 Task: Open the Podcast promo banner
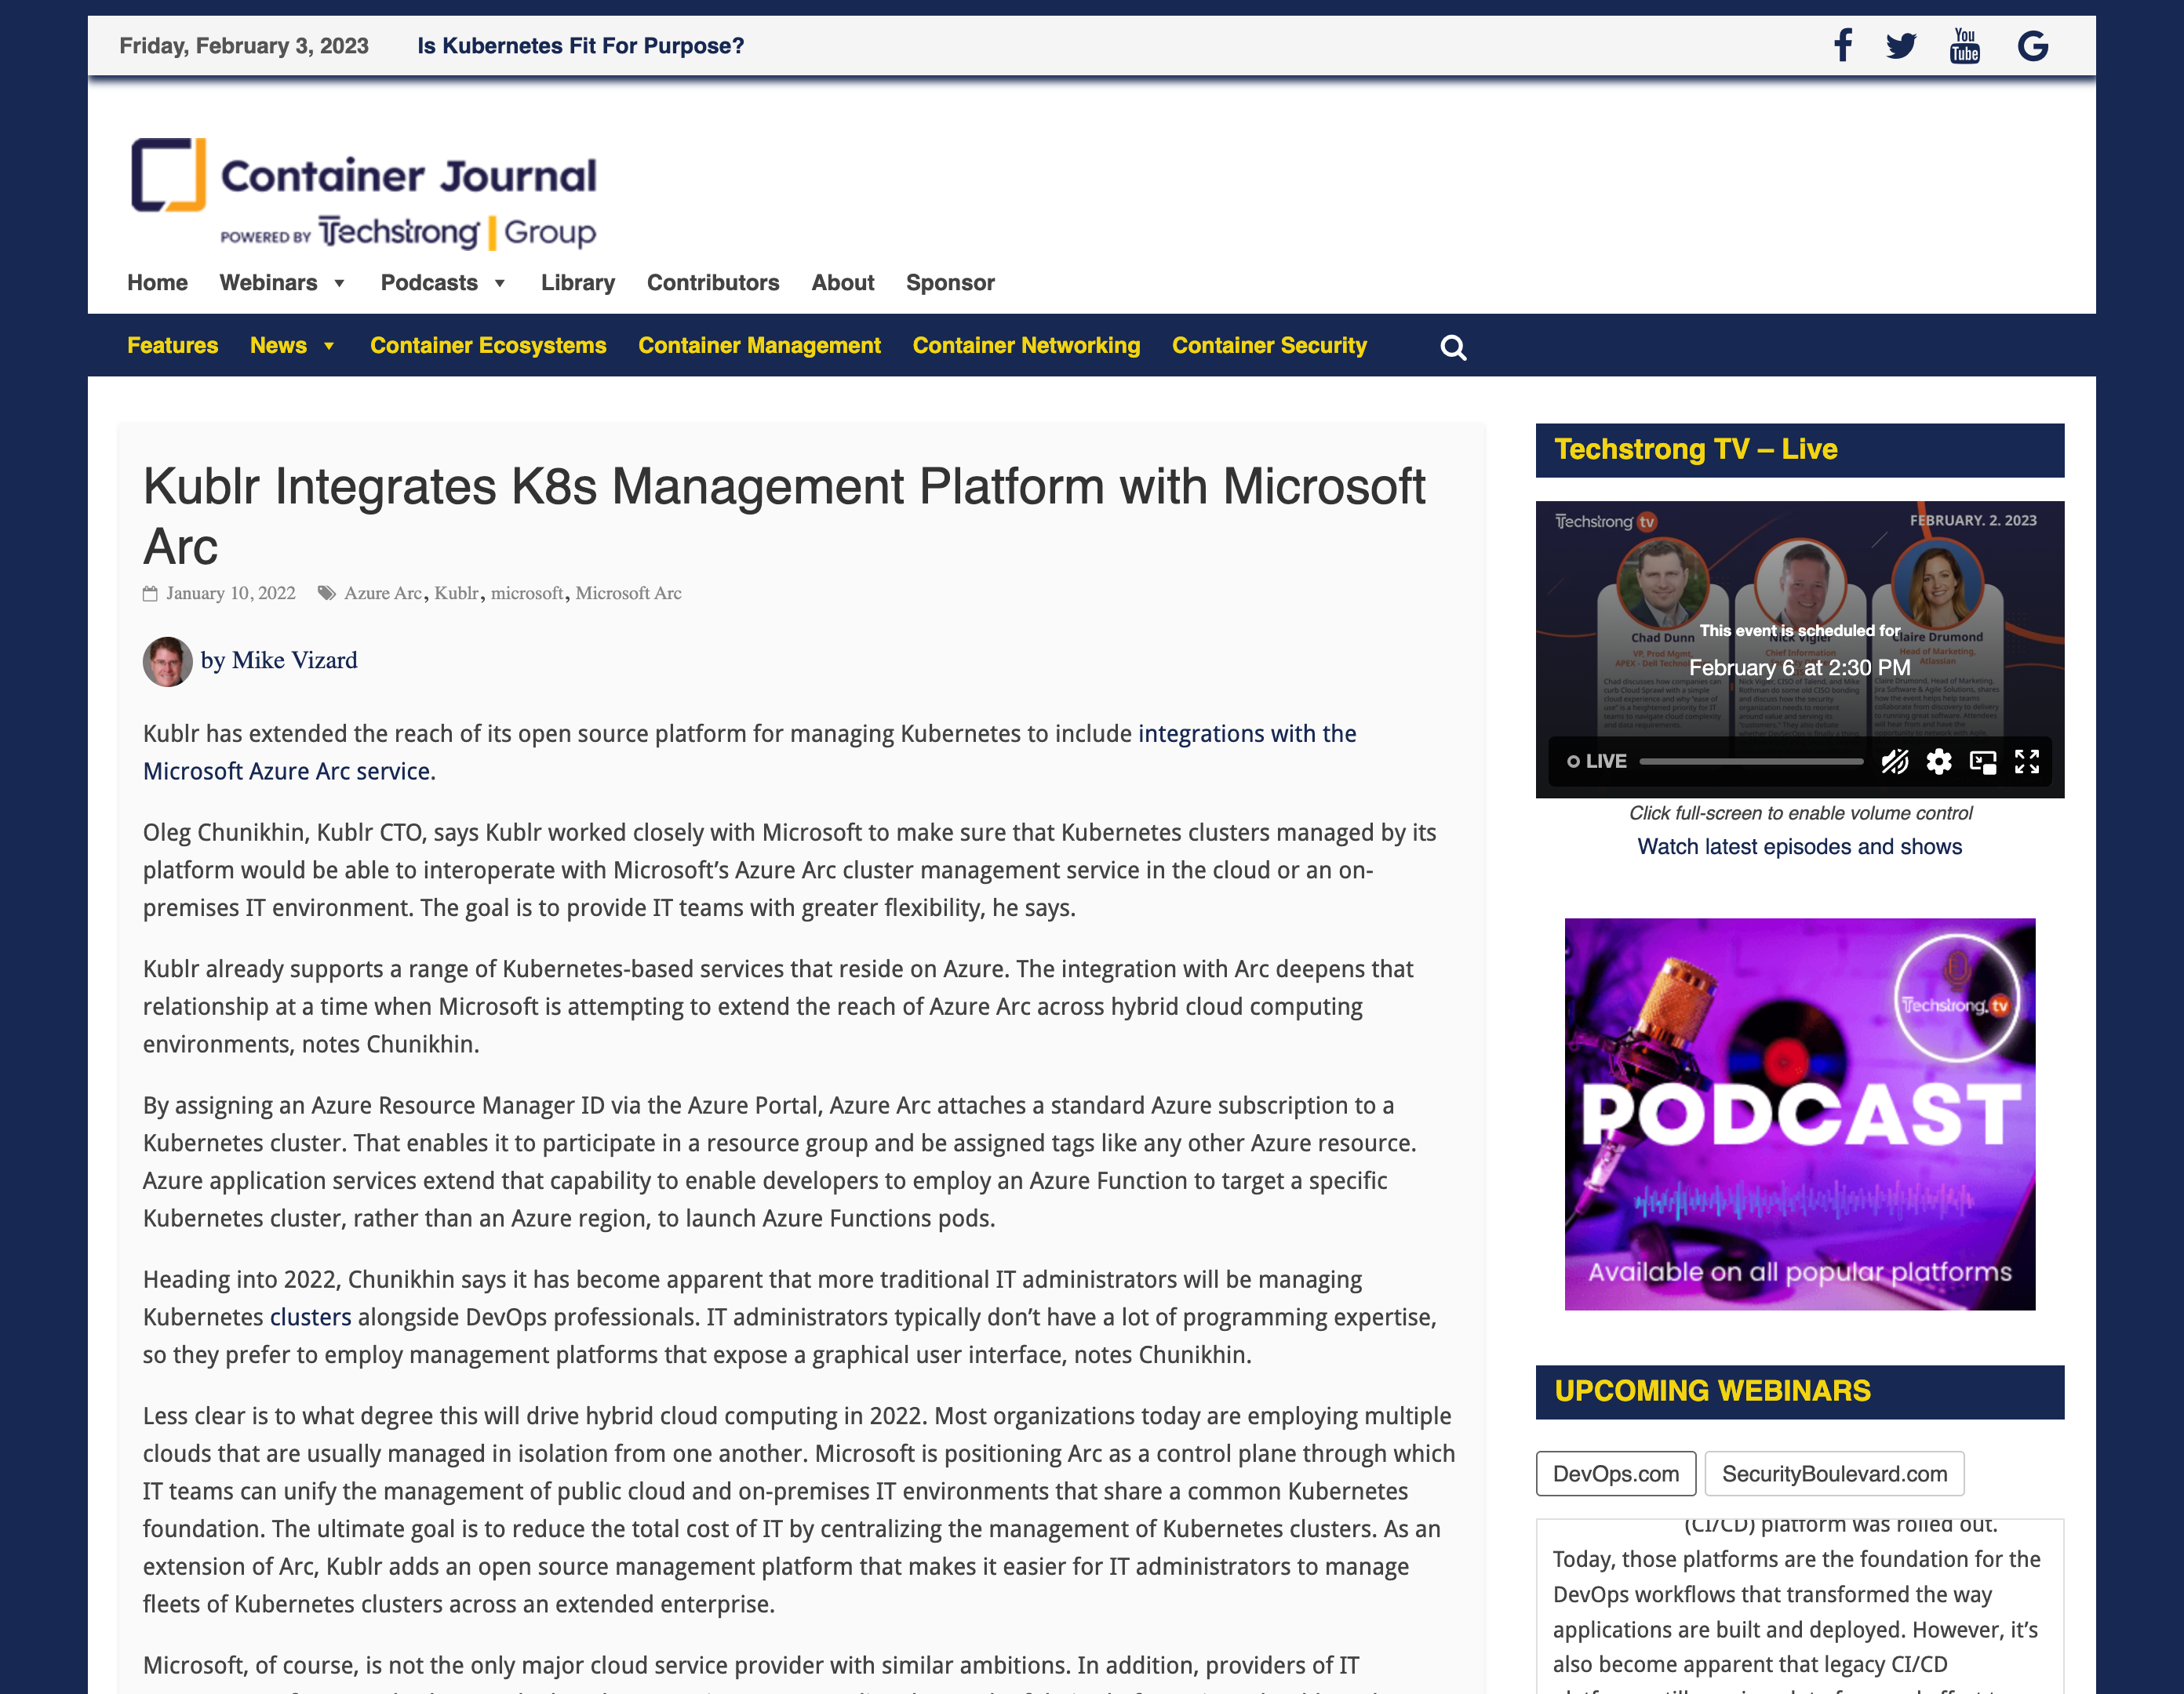tap(1800, 1114)
